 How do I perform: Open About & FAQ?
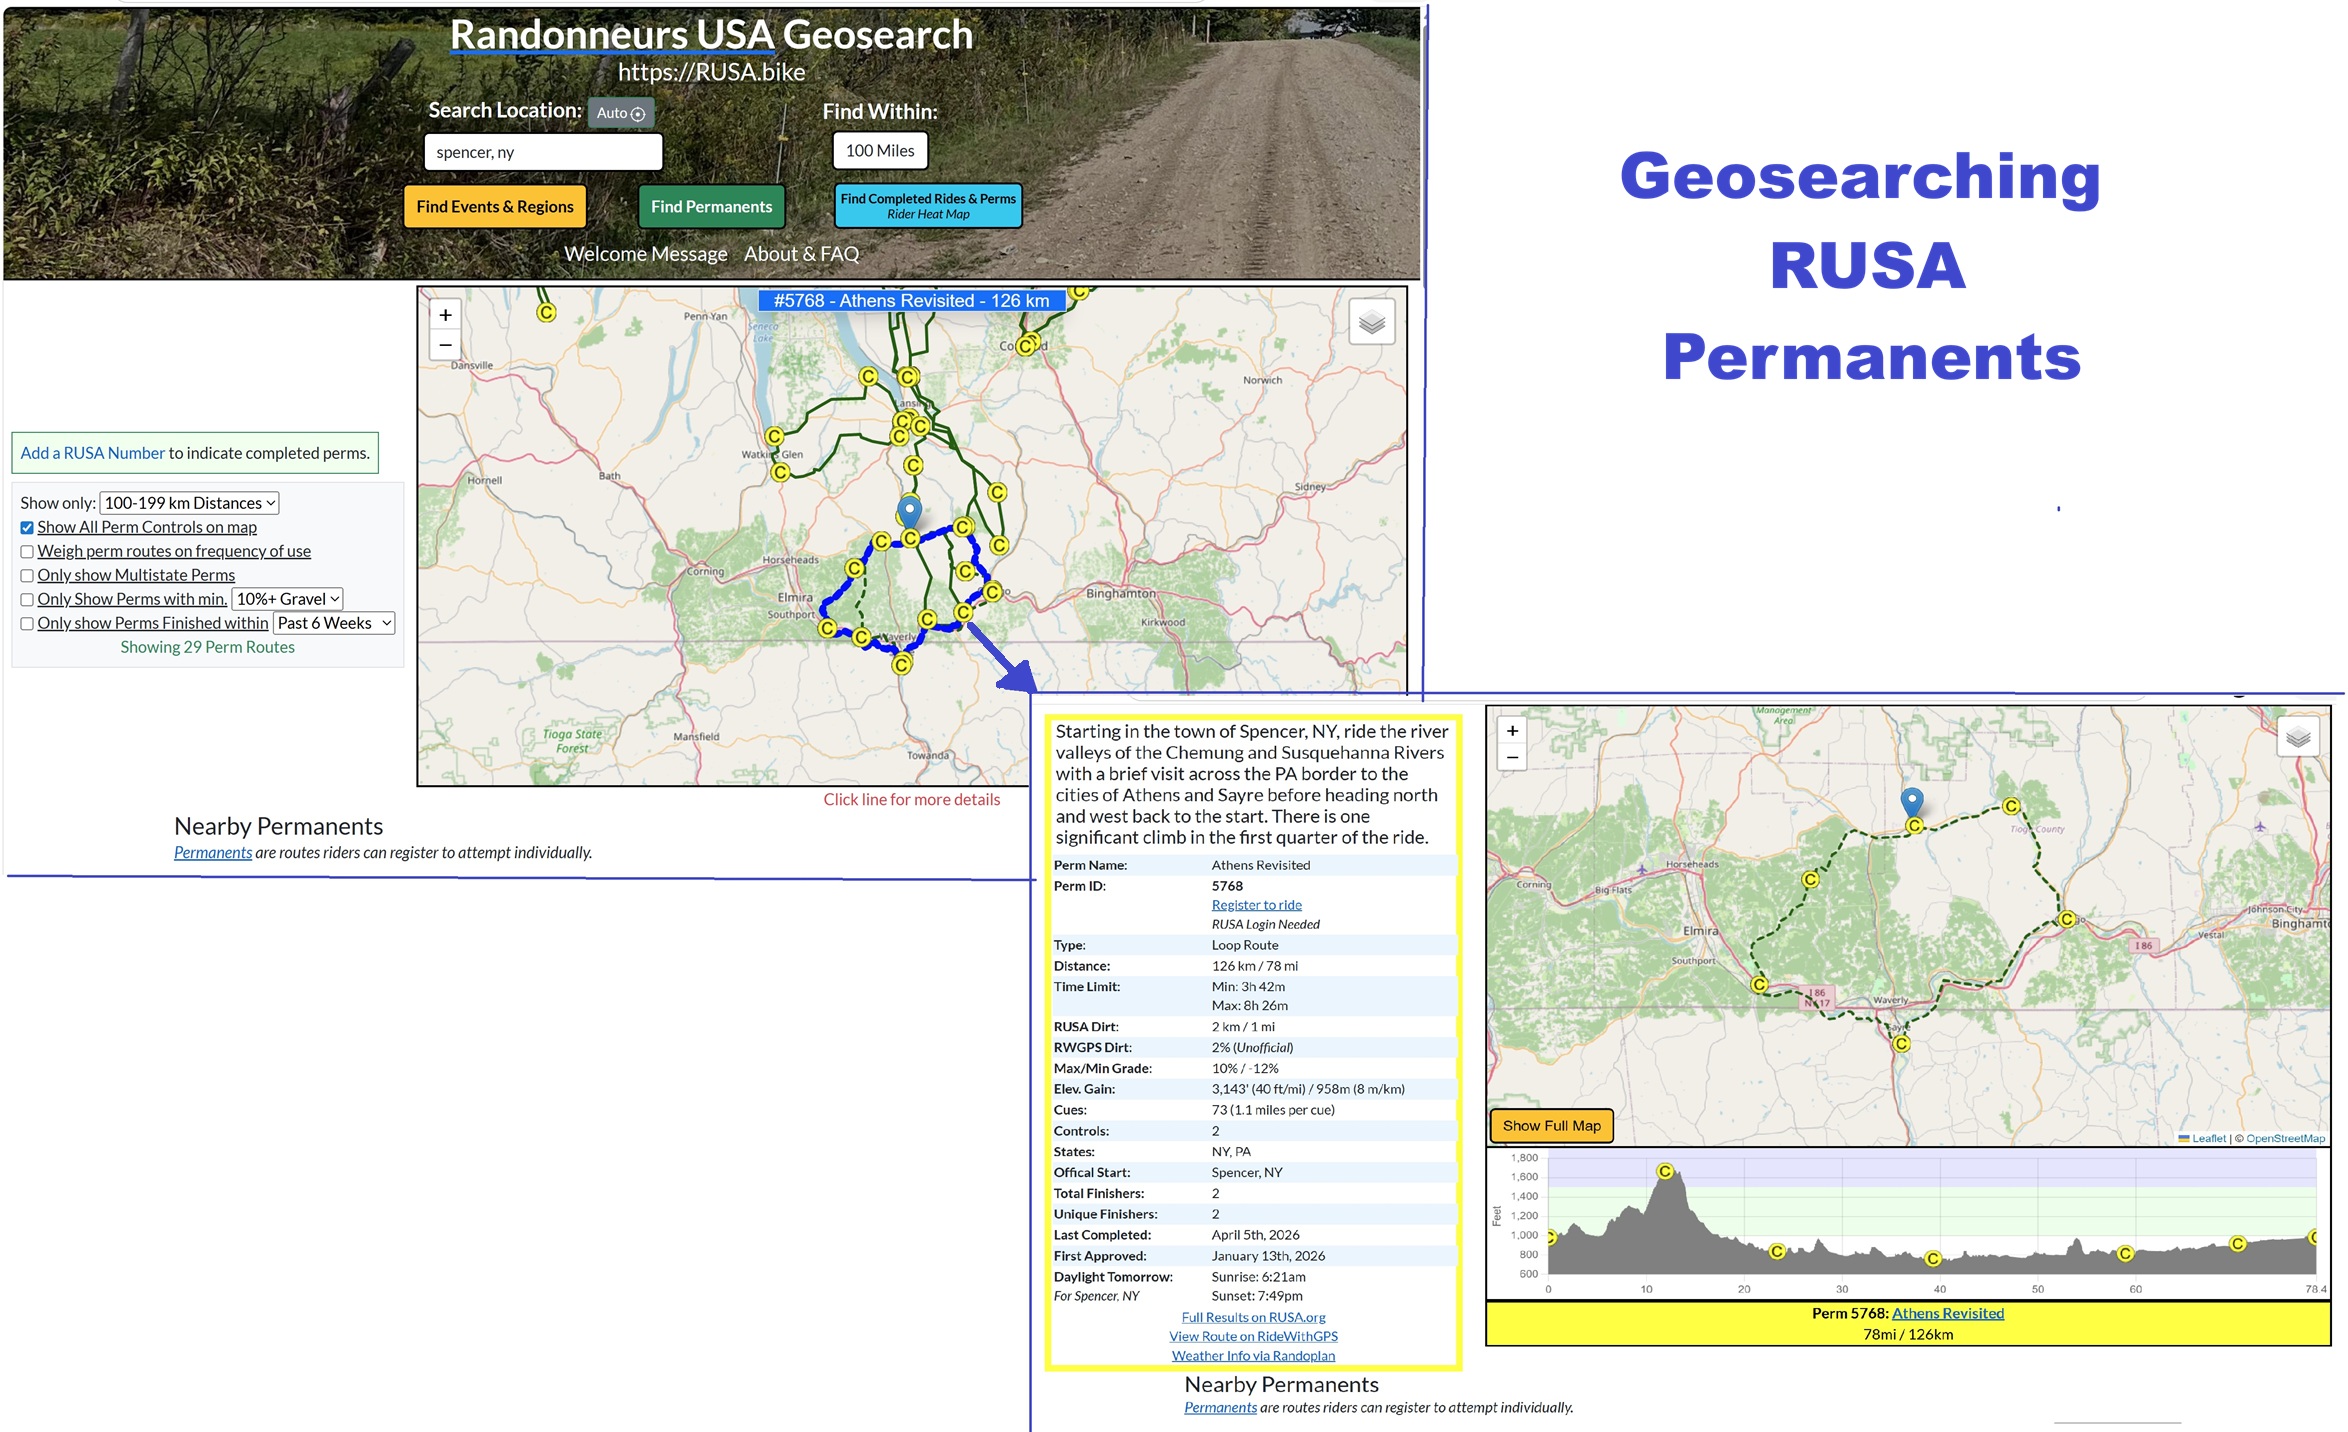click(801, 254)
